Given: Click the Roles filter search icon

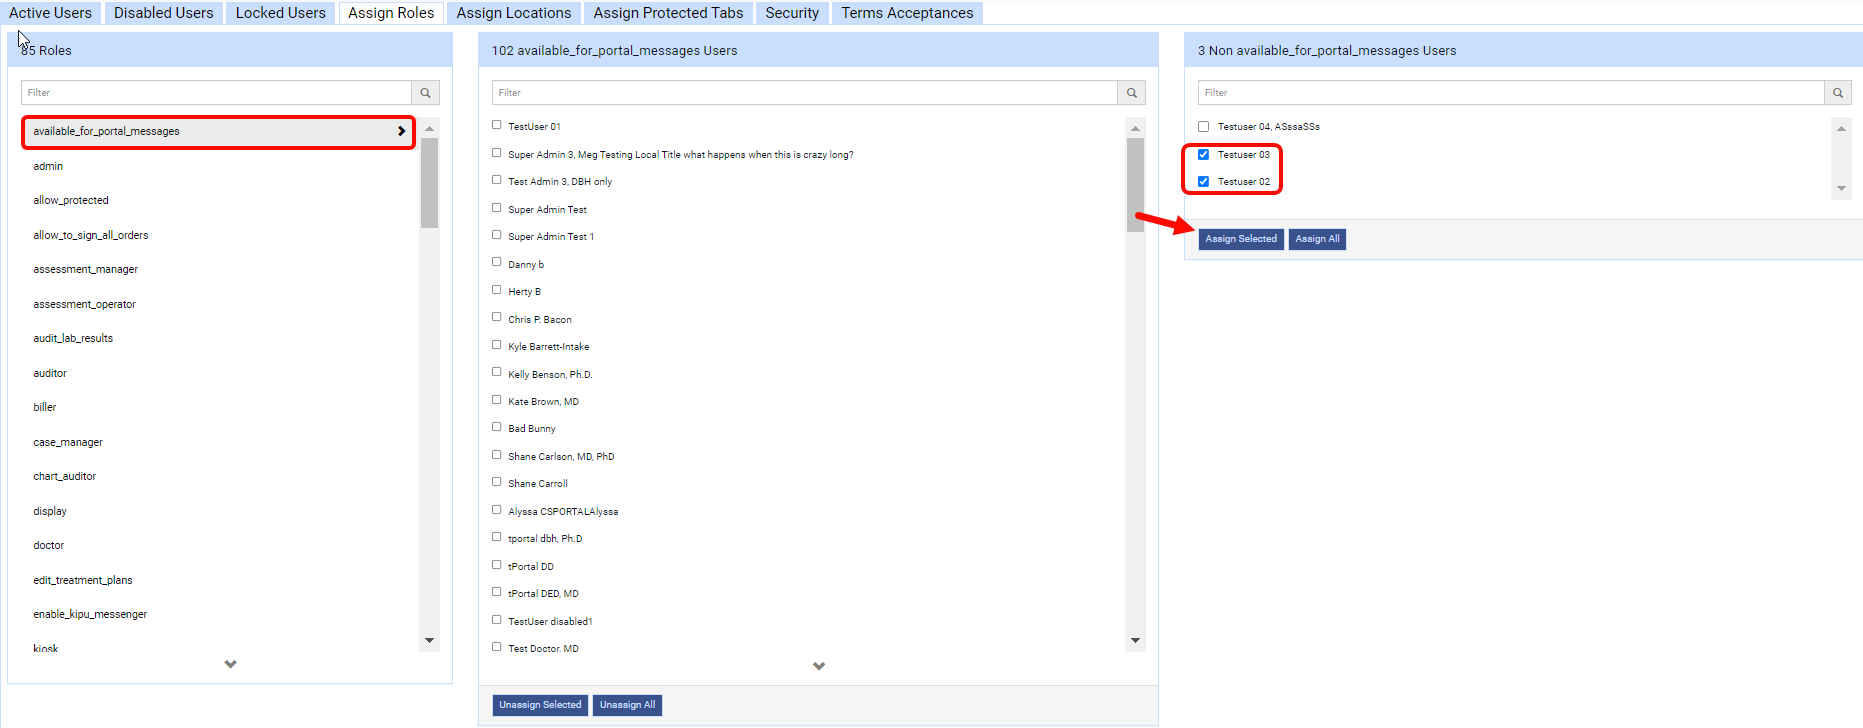Looking at the screenshot, I should pos(425,93).
